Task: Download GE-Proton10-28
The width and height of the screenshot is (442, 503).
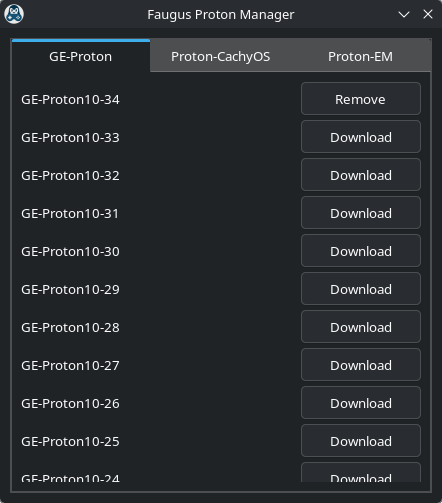Action: coord(361,327)
